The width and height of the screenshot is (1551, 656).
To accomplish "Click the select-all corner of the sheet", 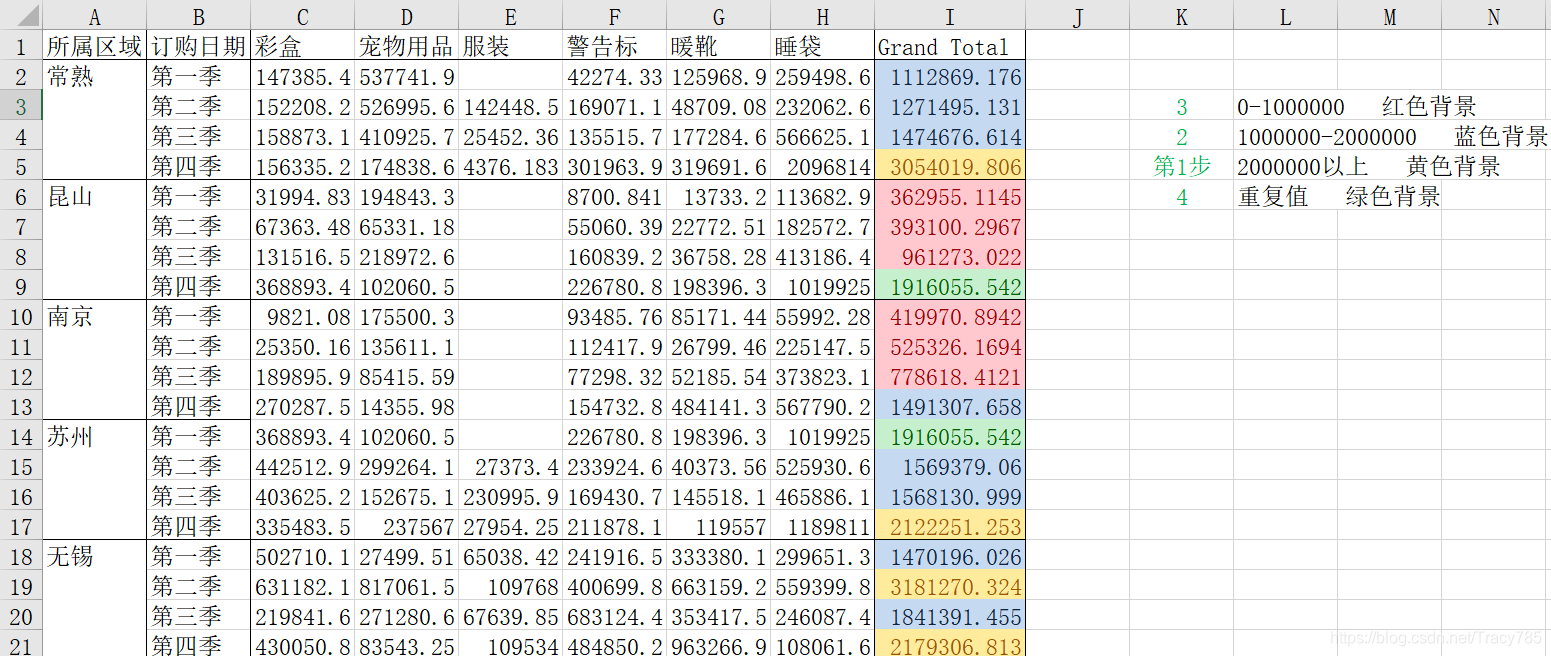I will (21, 16).
